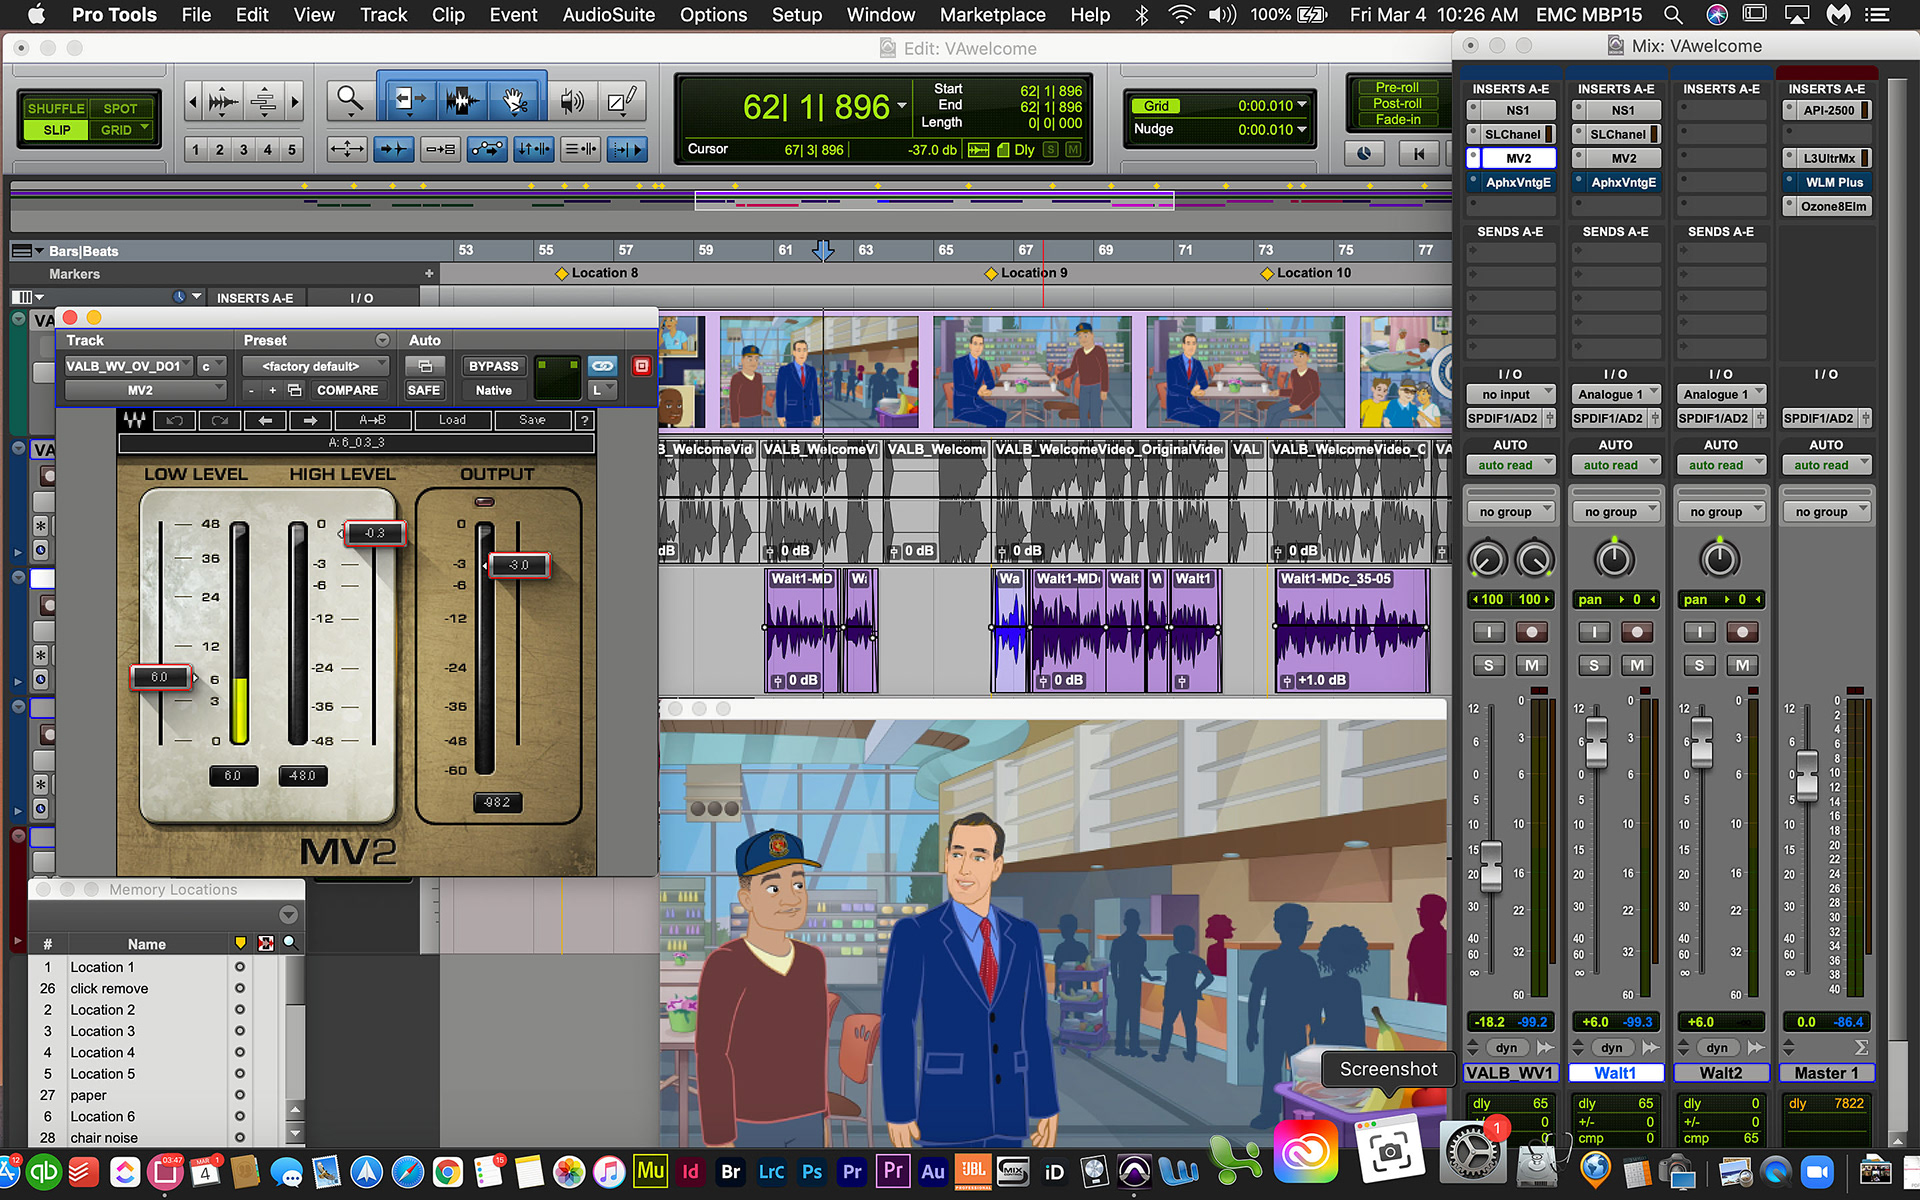Image resolution: width=1920 pixels, height=1200 pixels.
Task: Toggle BYPASS on the MV2 plugin
Action: (x=493, y=366)
